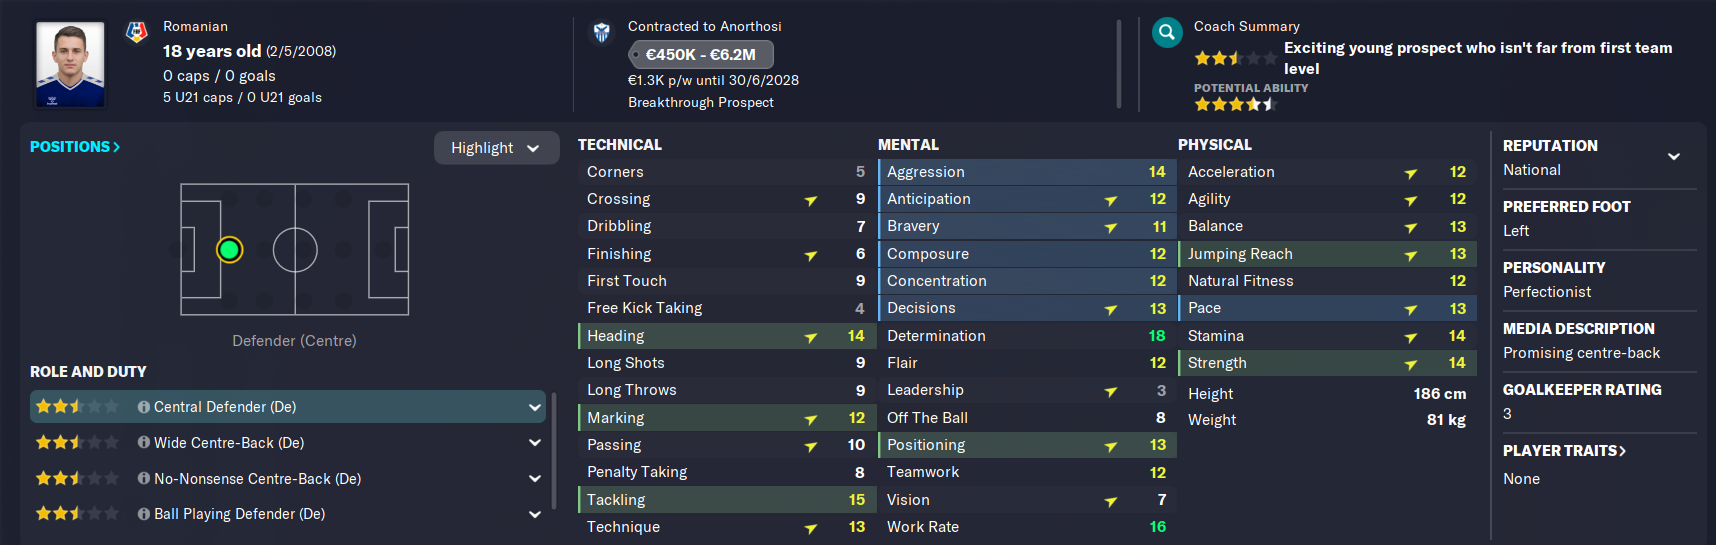Click info icon beside Wide Centre-Back role
Viewport: 1716px width, 545px height.
[144, 443]
